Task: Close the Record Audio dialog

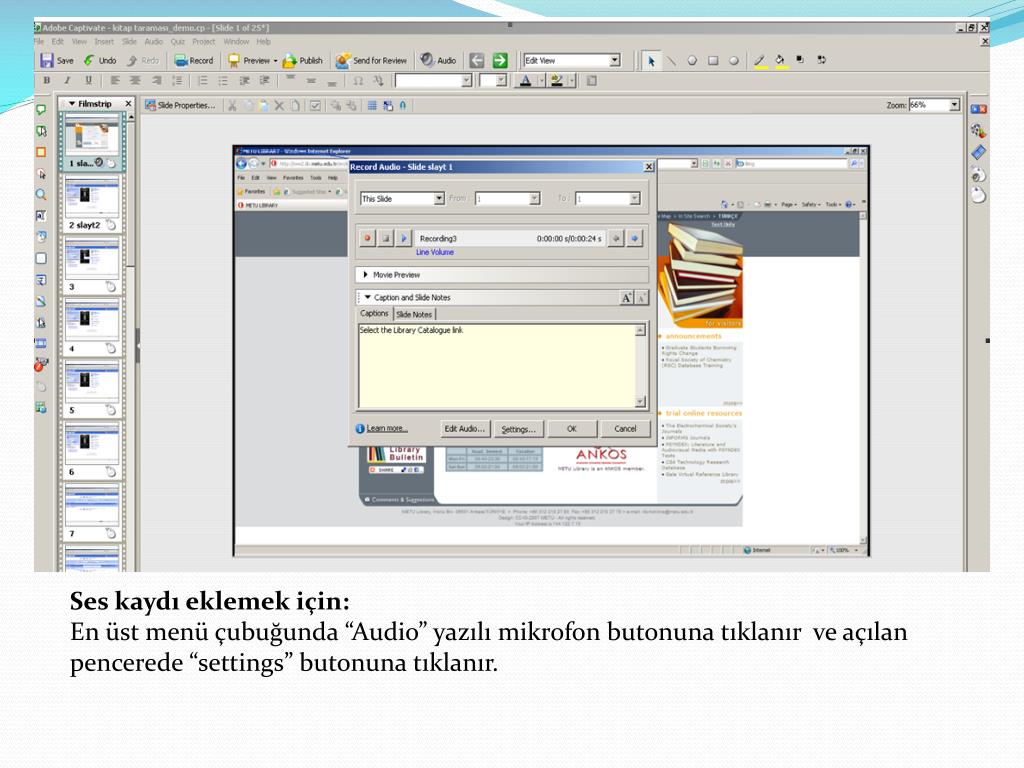Action: coord(648,167)
